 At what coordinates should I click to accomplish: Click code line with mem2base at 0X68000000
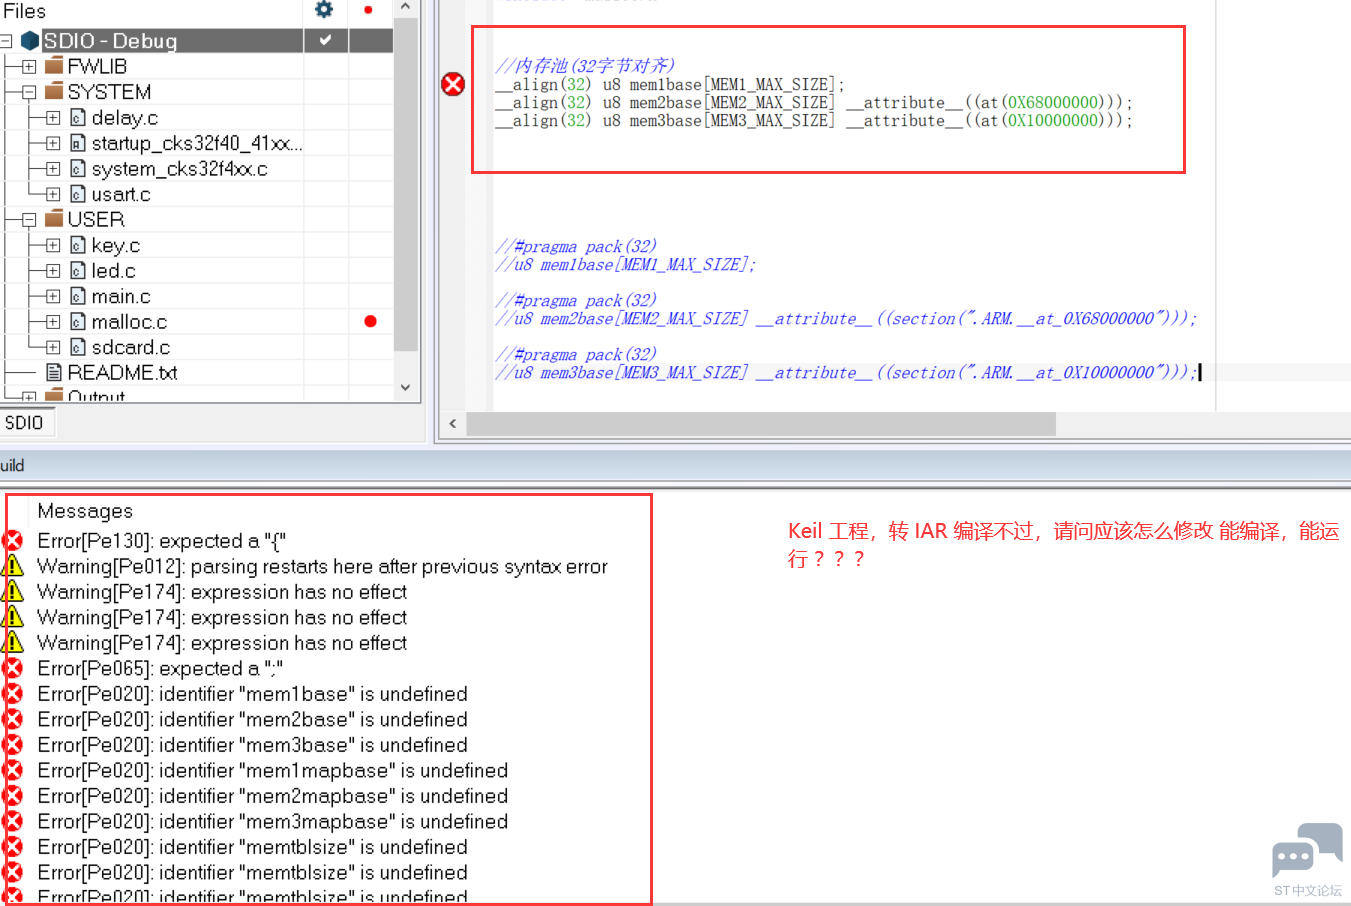point(814,102)
